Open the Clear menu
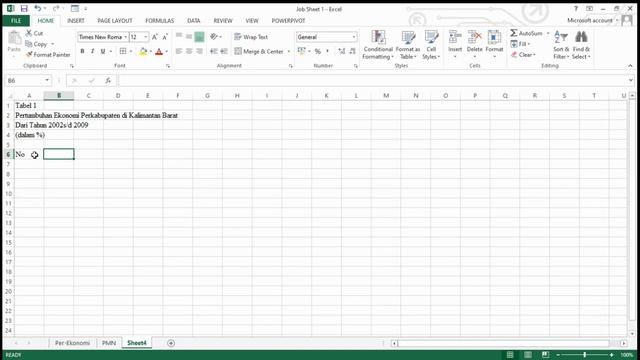The image size is (640, 360). click(x=523, y=55)
